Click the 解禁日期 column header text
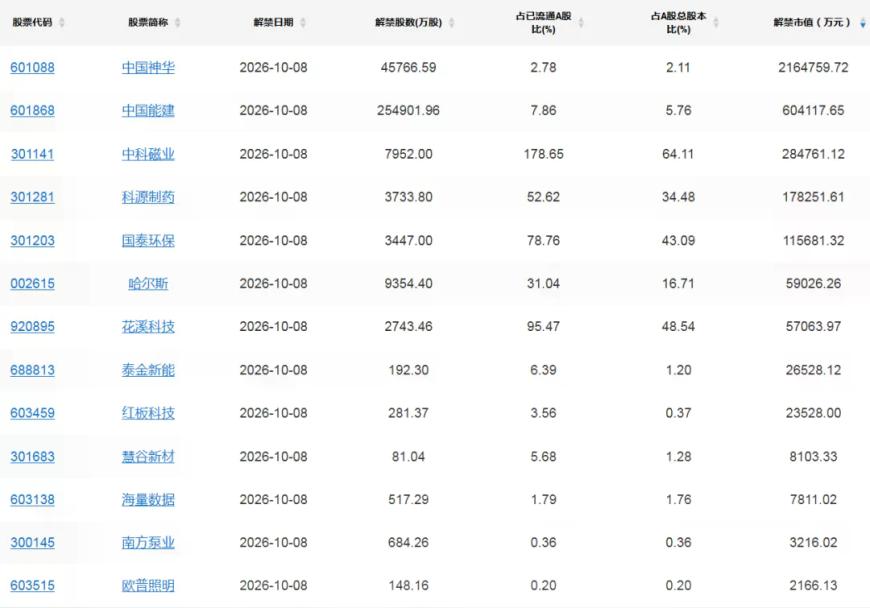Image resolution: width=870 pixels, height=608 pixels. point(273,23)
